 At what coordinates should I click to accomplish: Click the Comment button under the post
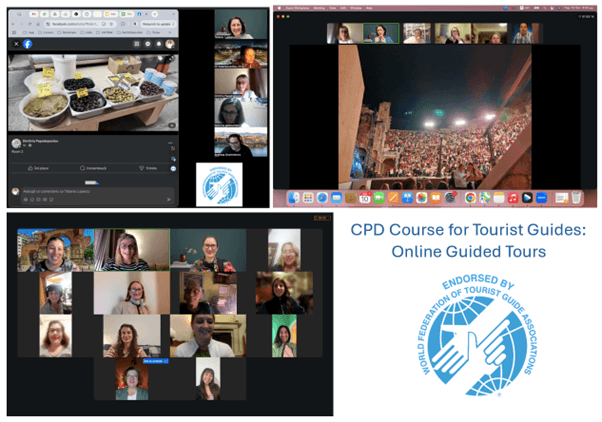coord(91,168)
